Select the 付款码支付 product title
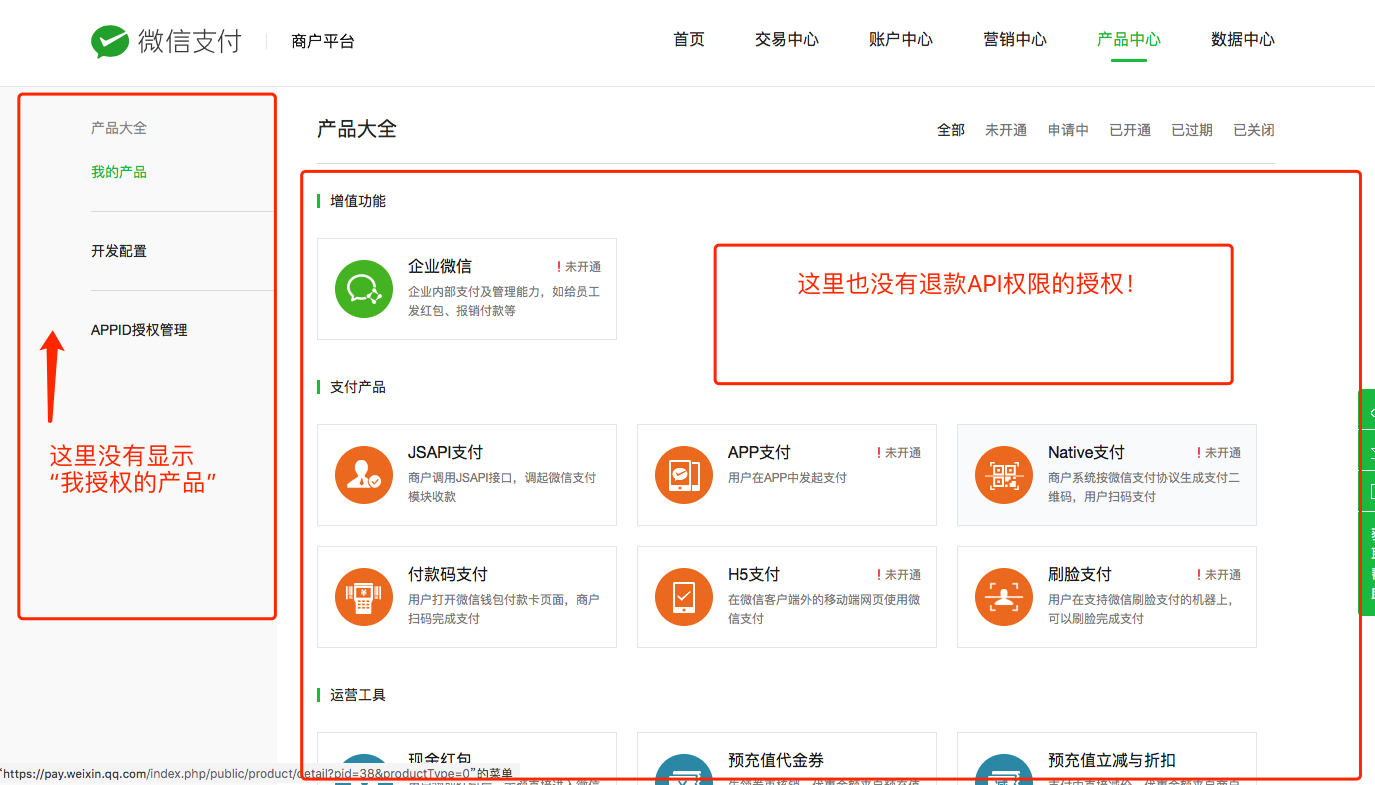This screenshot has height=785, width=1375. 448,574
